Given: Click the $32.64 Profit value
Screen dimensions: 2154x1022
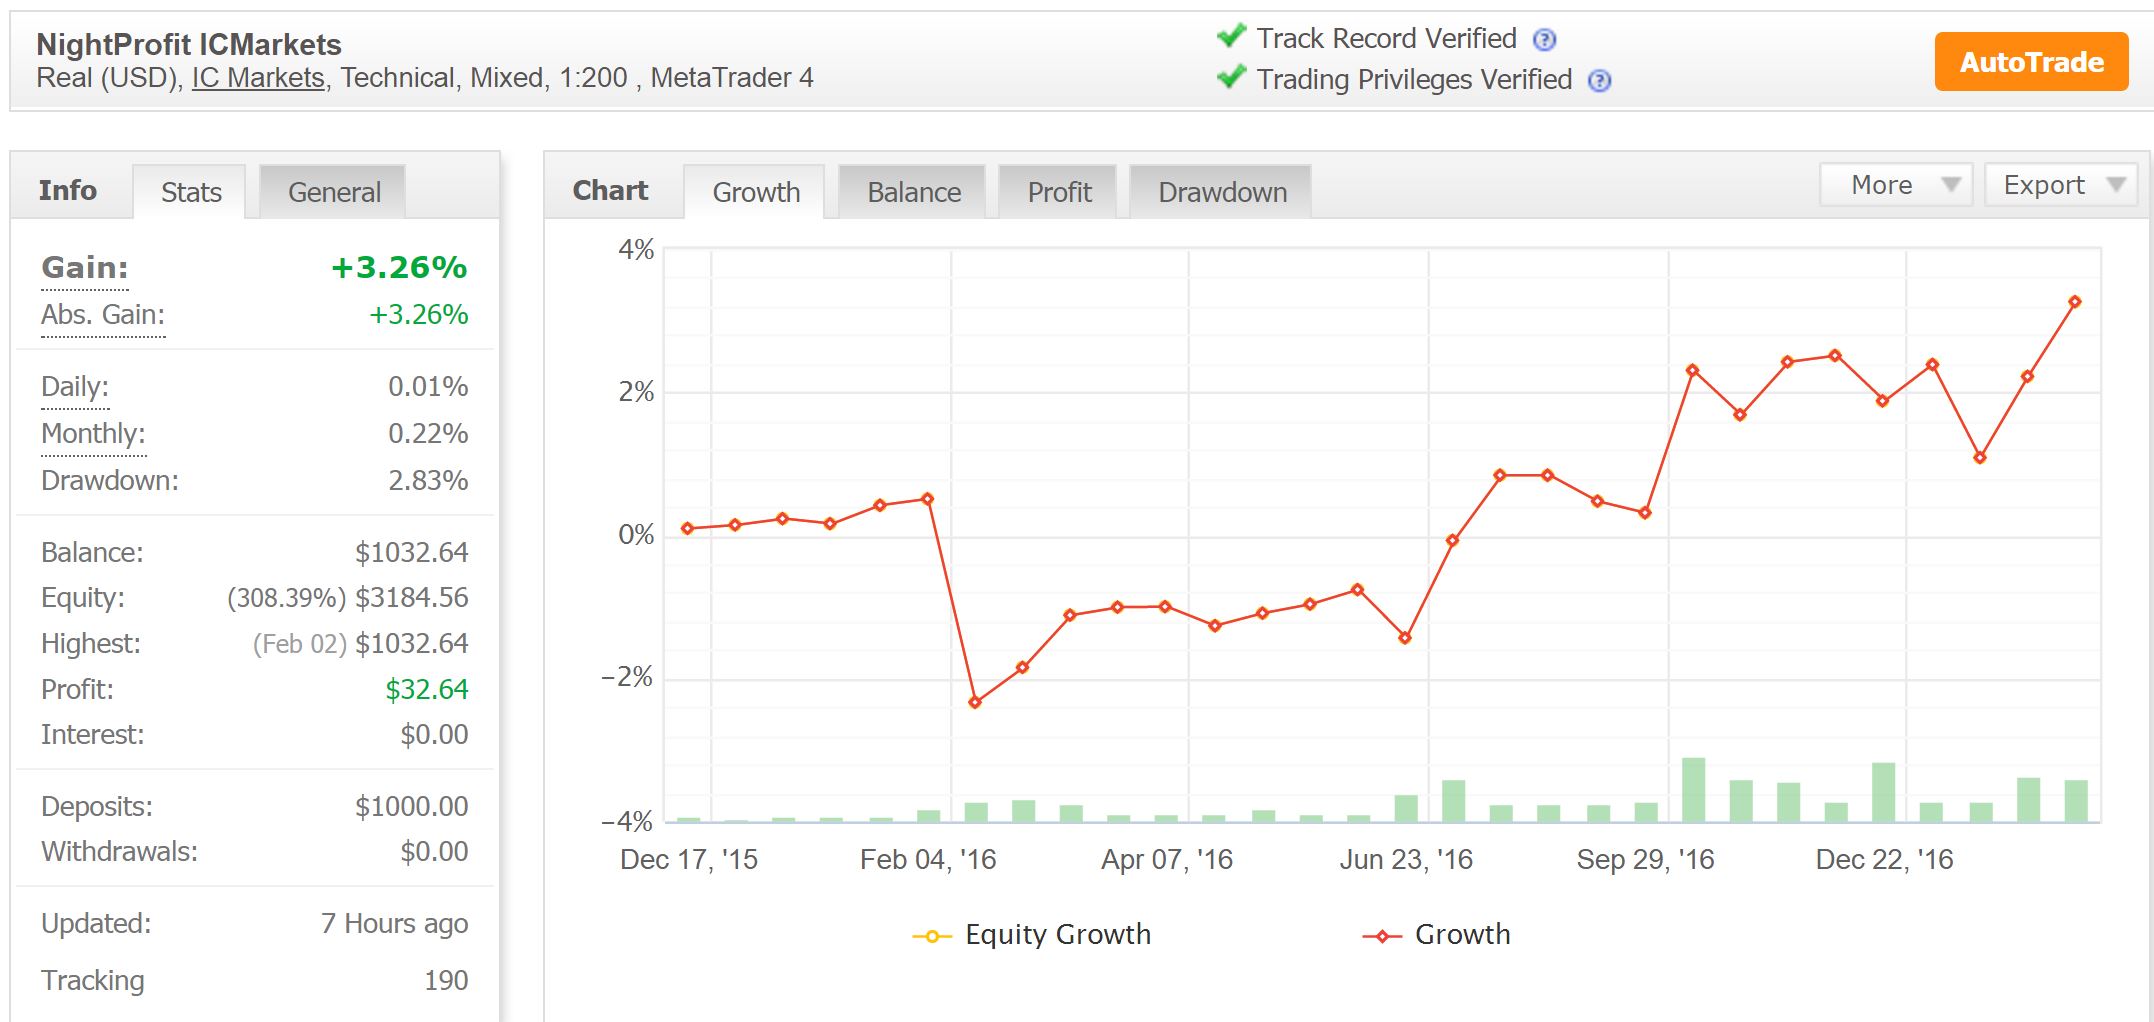Looking at the screenshot, I should 427,690.
